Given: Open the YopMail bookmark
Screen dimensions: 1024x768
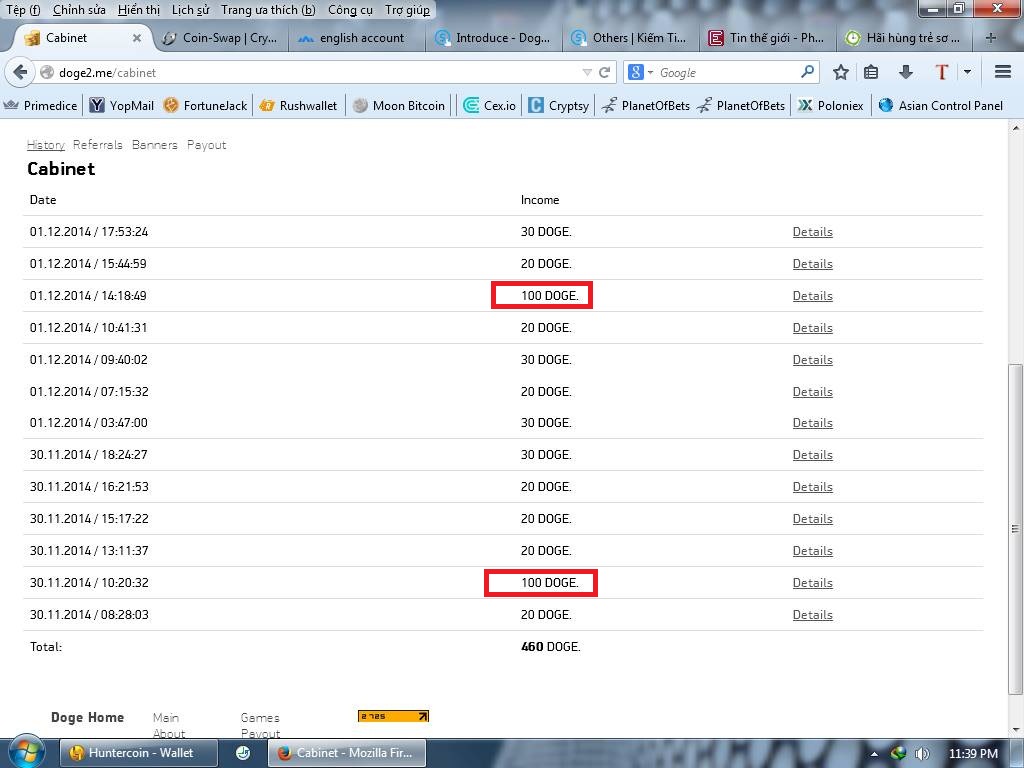Looking at the screenshot, I should tap(122, 105).
